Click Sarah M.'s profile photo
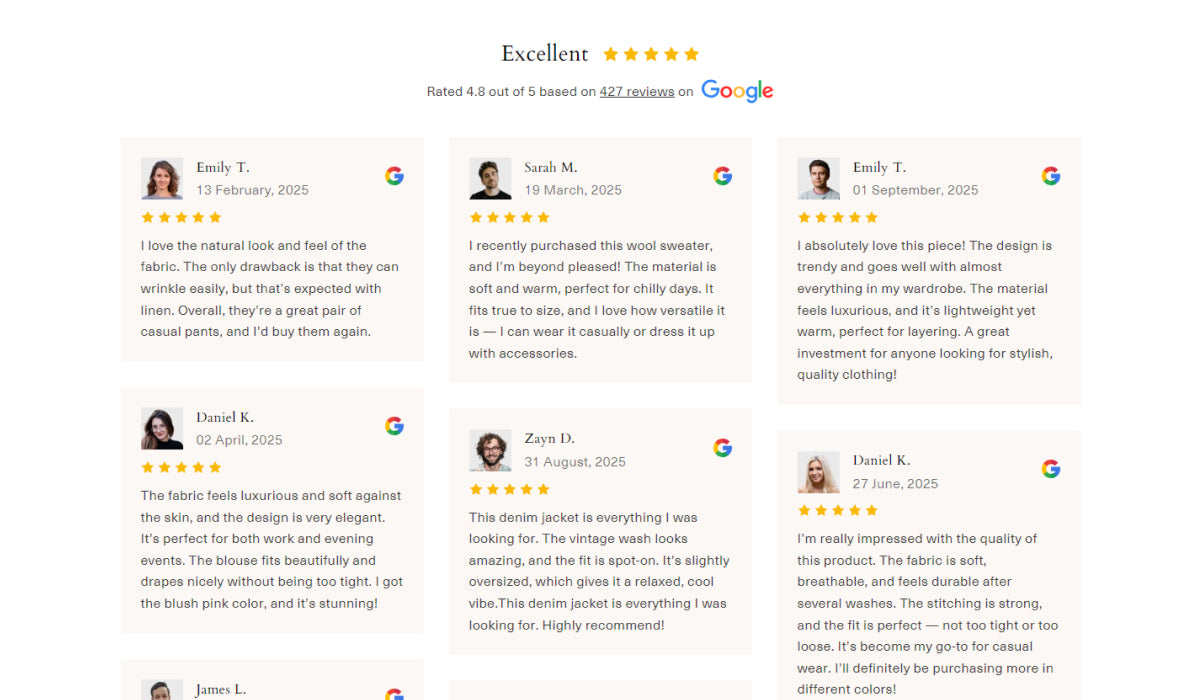Screen dimensions: 1200x700 click(x=490, y=178)
